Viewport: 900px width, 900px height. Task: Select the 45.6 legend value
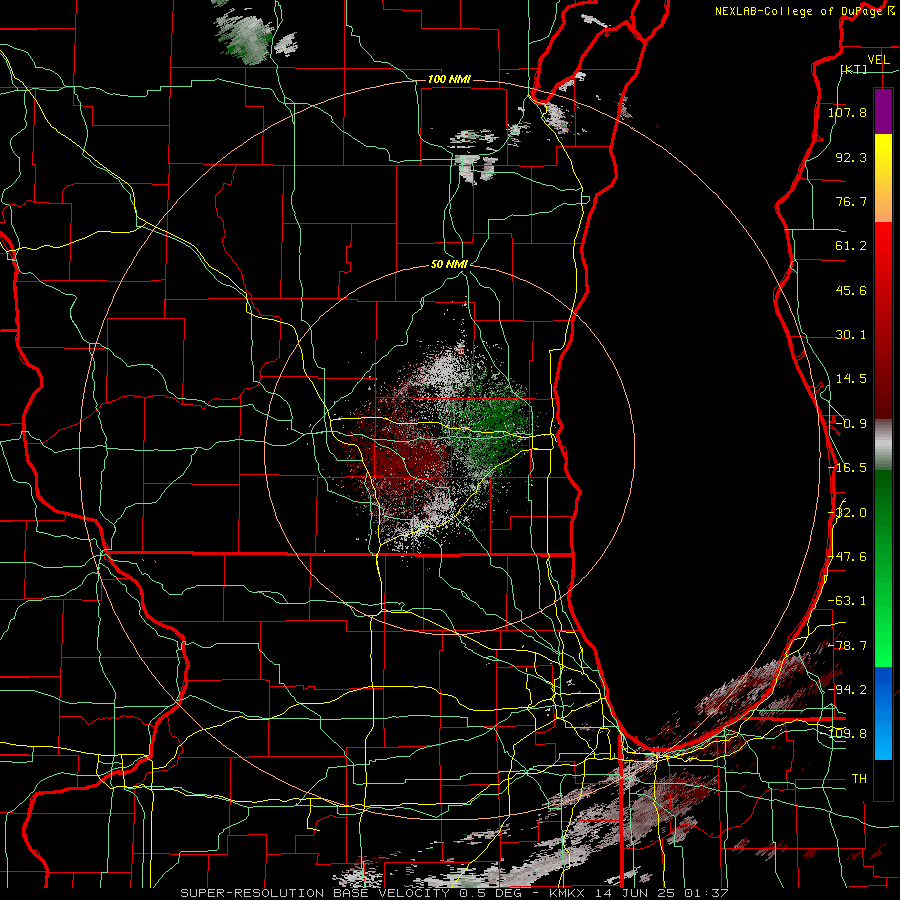[851, 290]
